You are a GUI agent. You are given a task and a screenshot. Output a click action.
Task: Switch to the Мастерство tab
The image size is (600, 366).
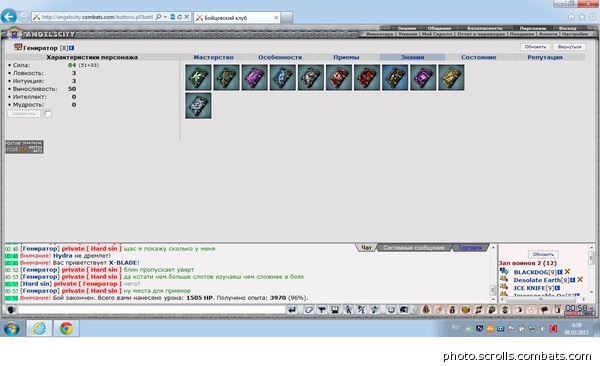tap(214, 57)
